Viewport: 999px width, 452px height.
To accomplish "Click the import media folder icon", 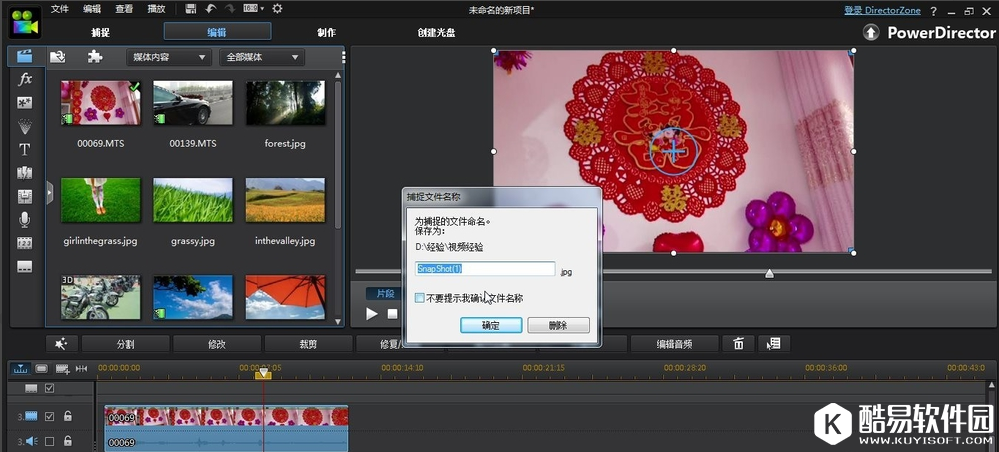I will (x=58, y=57).
